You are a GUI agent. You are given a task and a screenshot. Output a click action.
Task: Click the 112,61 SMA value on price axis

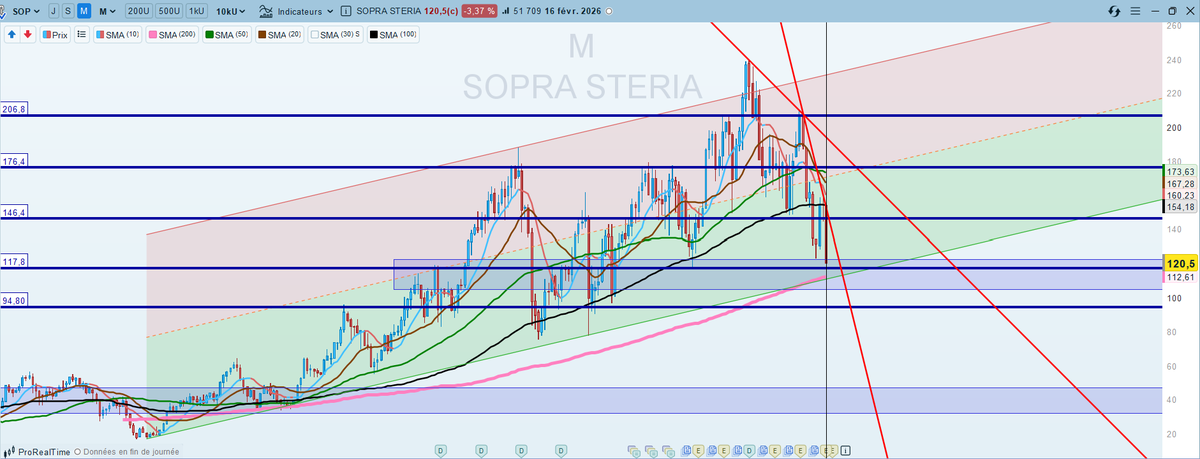(x=1181, y=278)
